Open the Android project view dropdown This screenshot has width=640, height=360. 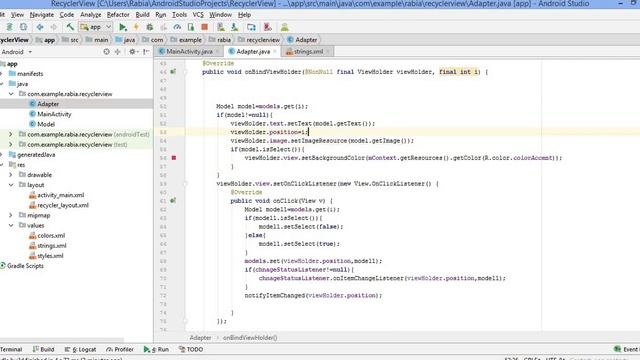(x=17, y=52)
